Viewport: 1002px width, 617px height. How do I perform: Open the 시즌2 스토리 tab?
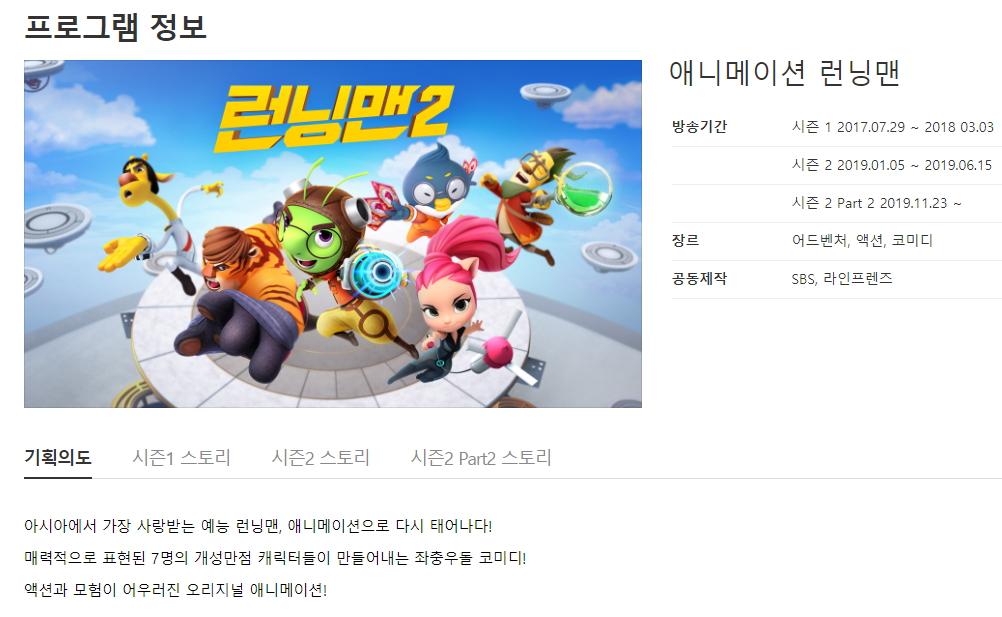[321, 457]
